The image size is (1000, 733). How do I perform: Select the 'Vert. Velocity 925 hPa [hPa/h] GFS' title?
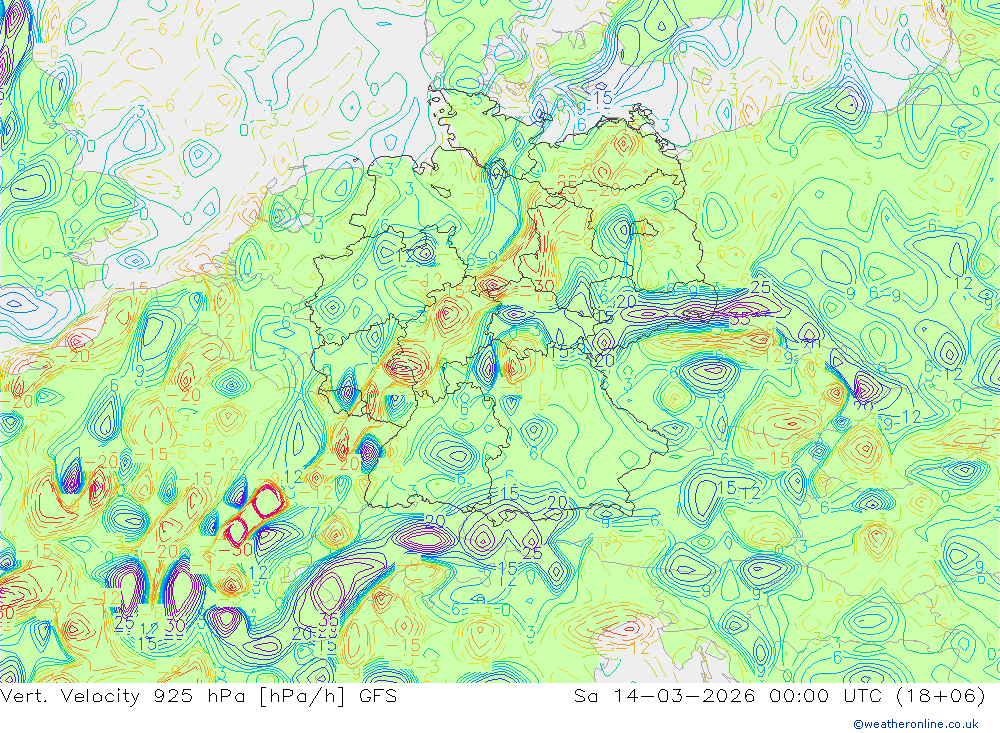coord(198,696)
